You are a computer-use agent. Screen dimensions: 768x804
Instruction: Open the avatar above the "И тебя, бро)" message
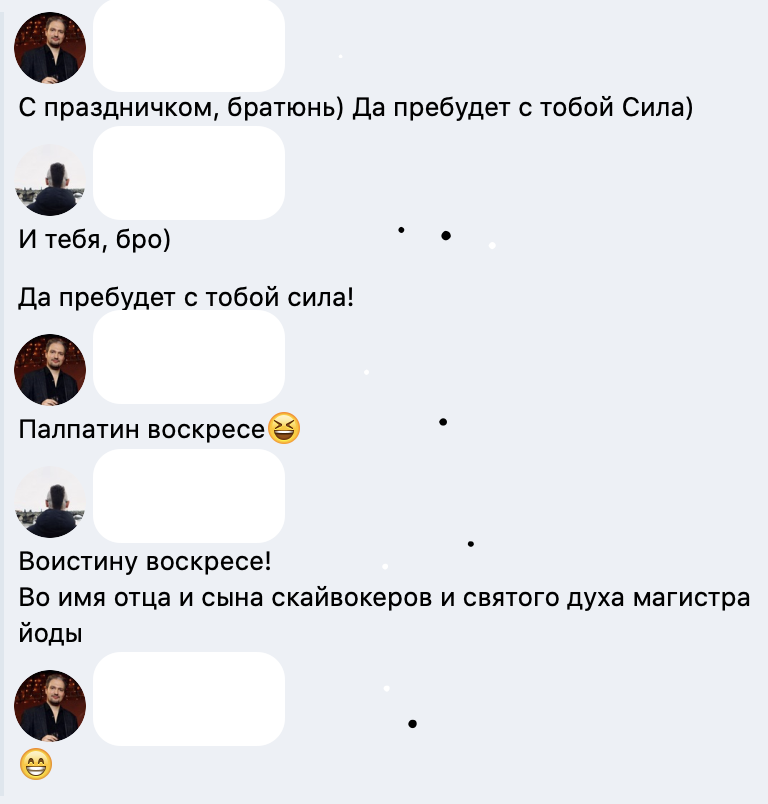pos(50,180)
